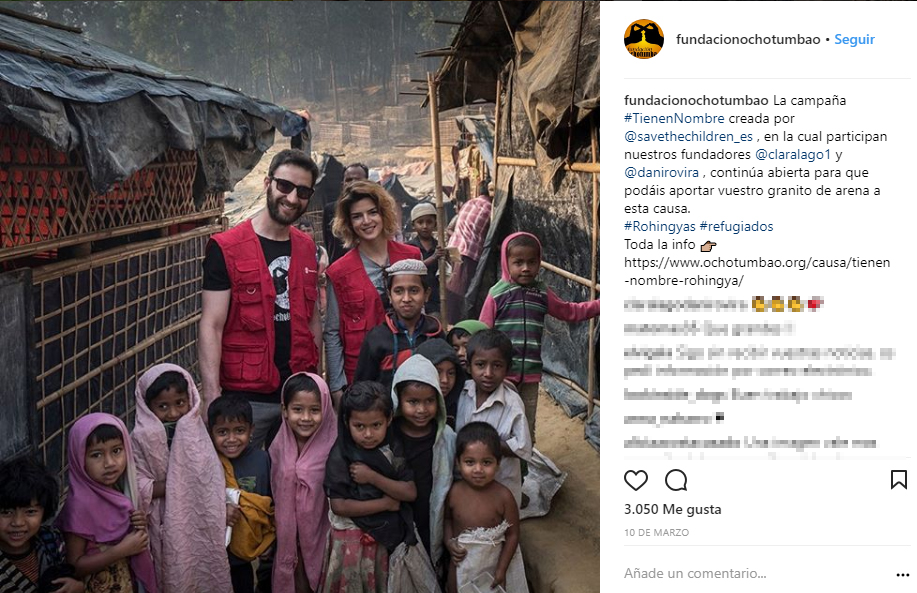Viewport: 917px width, 593px height.
Task: Open the @claralago1 profile mention
Action: pyautogui.click(x=792, y=154)
